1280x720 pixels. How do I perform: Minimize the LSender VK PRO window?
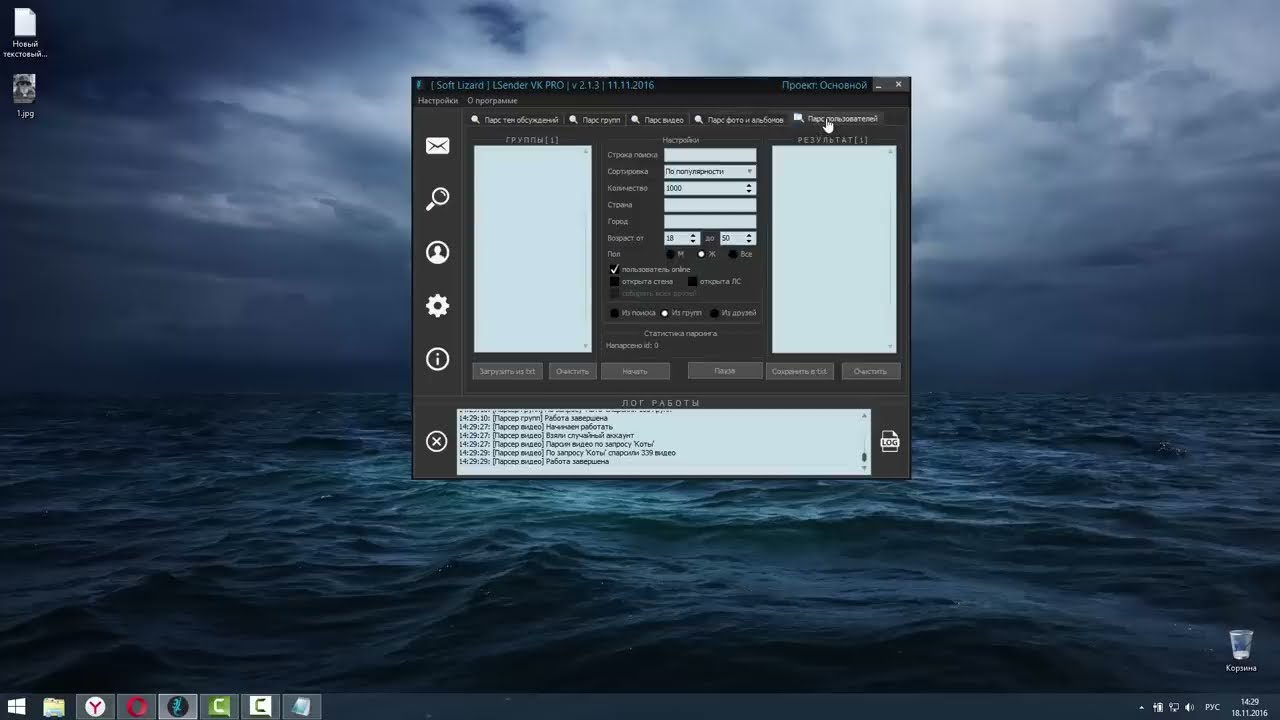pyautogui.click(x=879, y=85)
